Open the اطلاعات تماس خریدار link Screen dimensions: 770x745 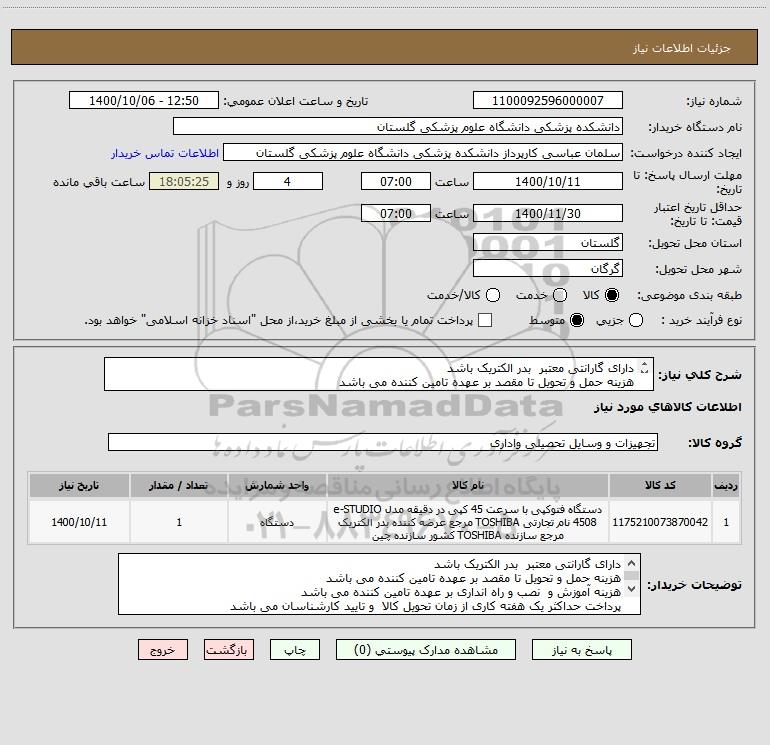coord(165,153)
